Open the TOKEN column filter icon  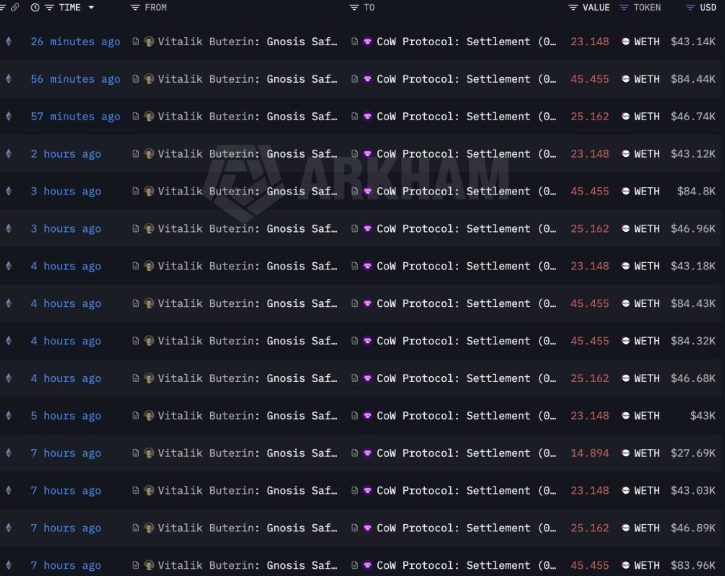[x=624, y=7]
